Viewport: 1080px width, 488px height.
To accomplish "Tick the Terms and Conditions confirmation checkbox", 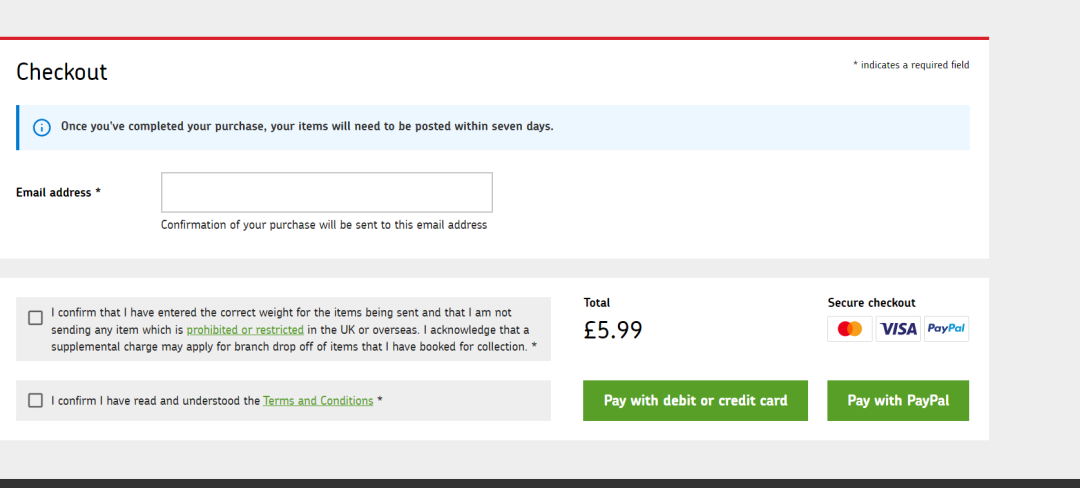I will [x=35, y=400].
